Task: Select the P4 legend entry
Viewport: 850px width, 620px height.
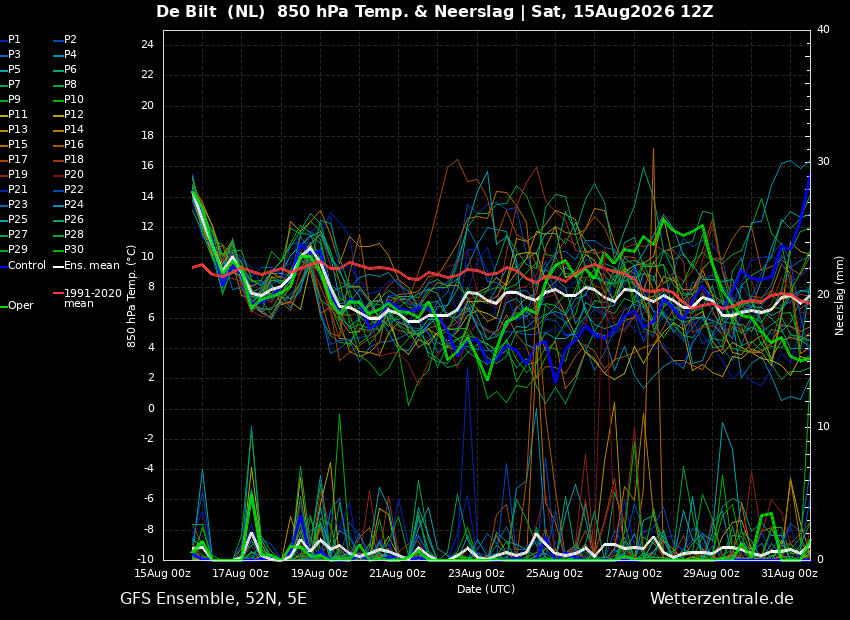Action: [70, 54]
